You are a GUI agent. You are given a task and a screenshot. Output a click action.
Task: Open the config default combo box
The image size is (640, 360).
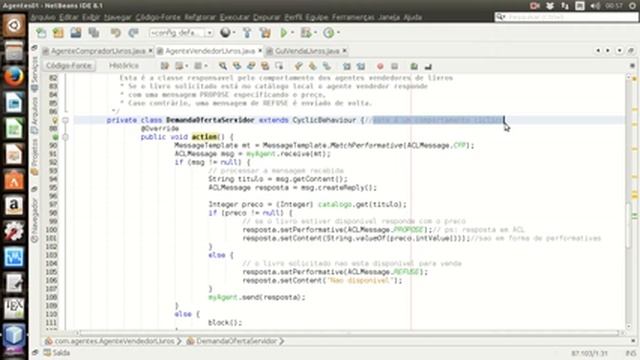click(x=181, y=33)
